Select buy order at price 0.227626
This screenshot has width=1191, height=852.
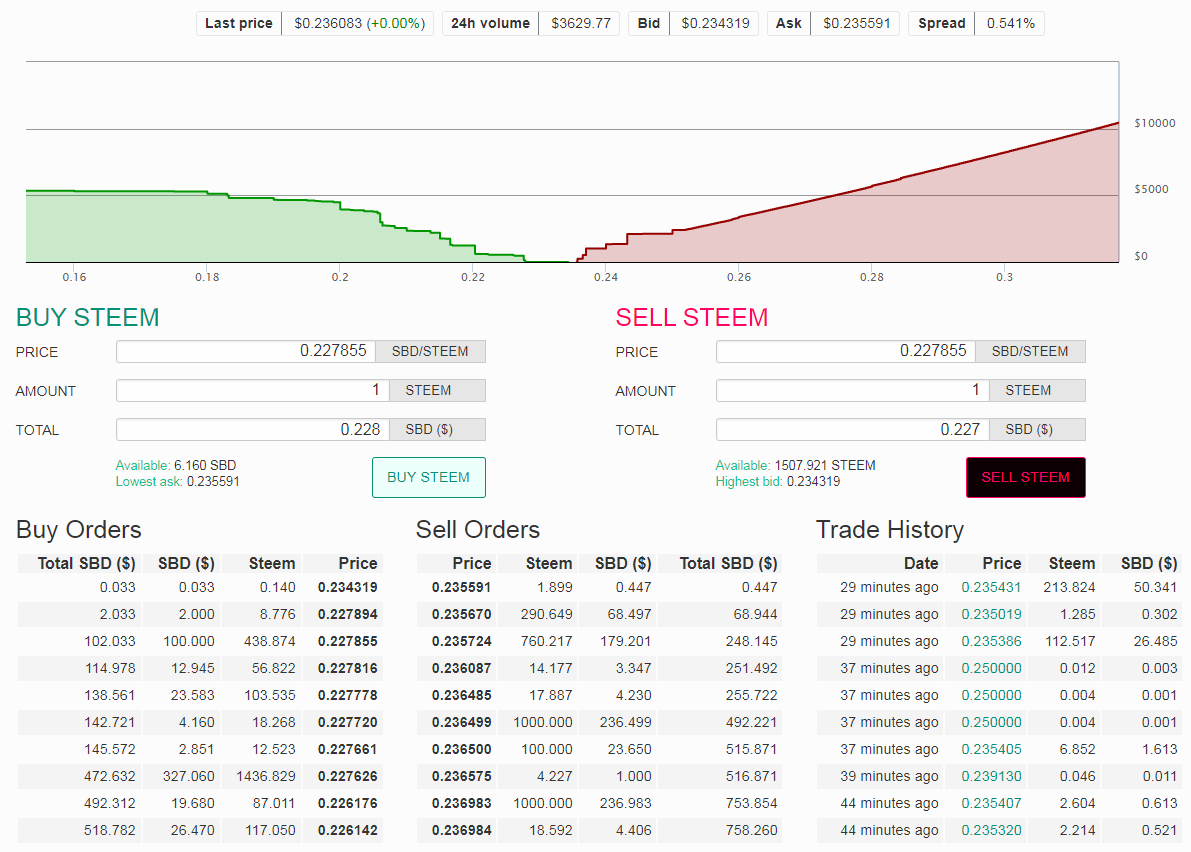pos(200,777)
